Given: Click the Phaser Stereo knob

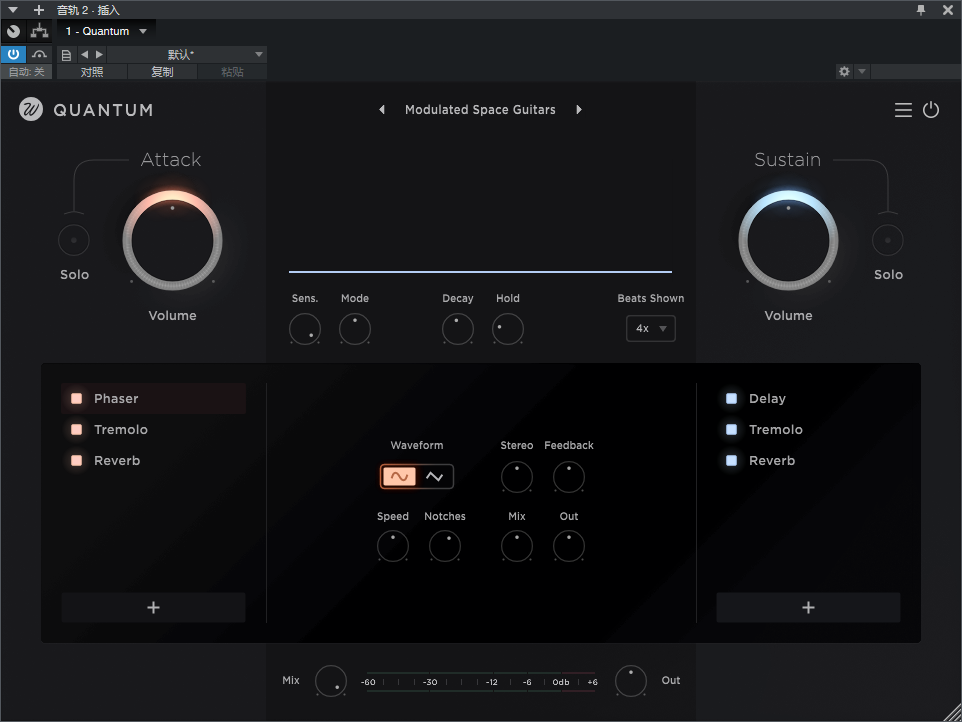Looking at the screenshot, I should (517, 477).
